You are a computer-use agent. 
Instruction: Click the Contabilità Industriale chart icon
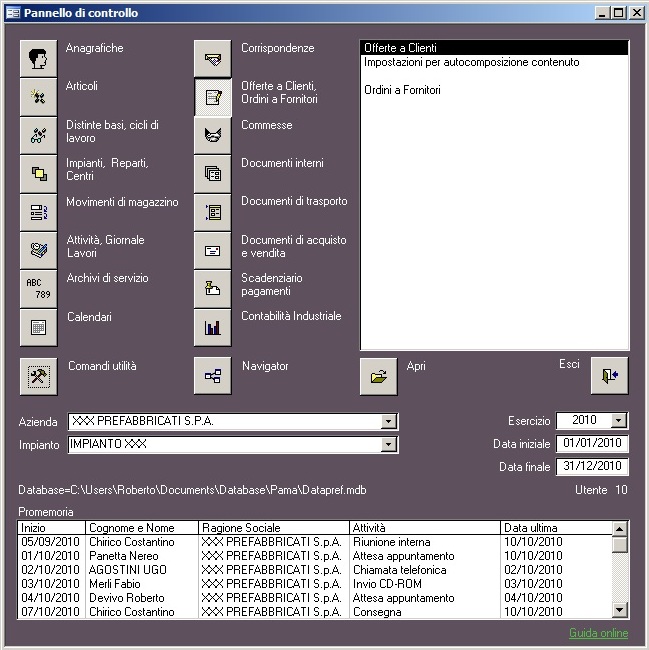[212, 327]
